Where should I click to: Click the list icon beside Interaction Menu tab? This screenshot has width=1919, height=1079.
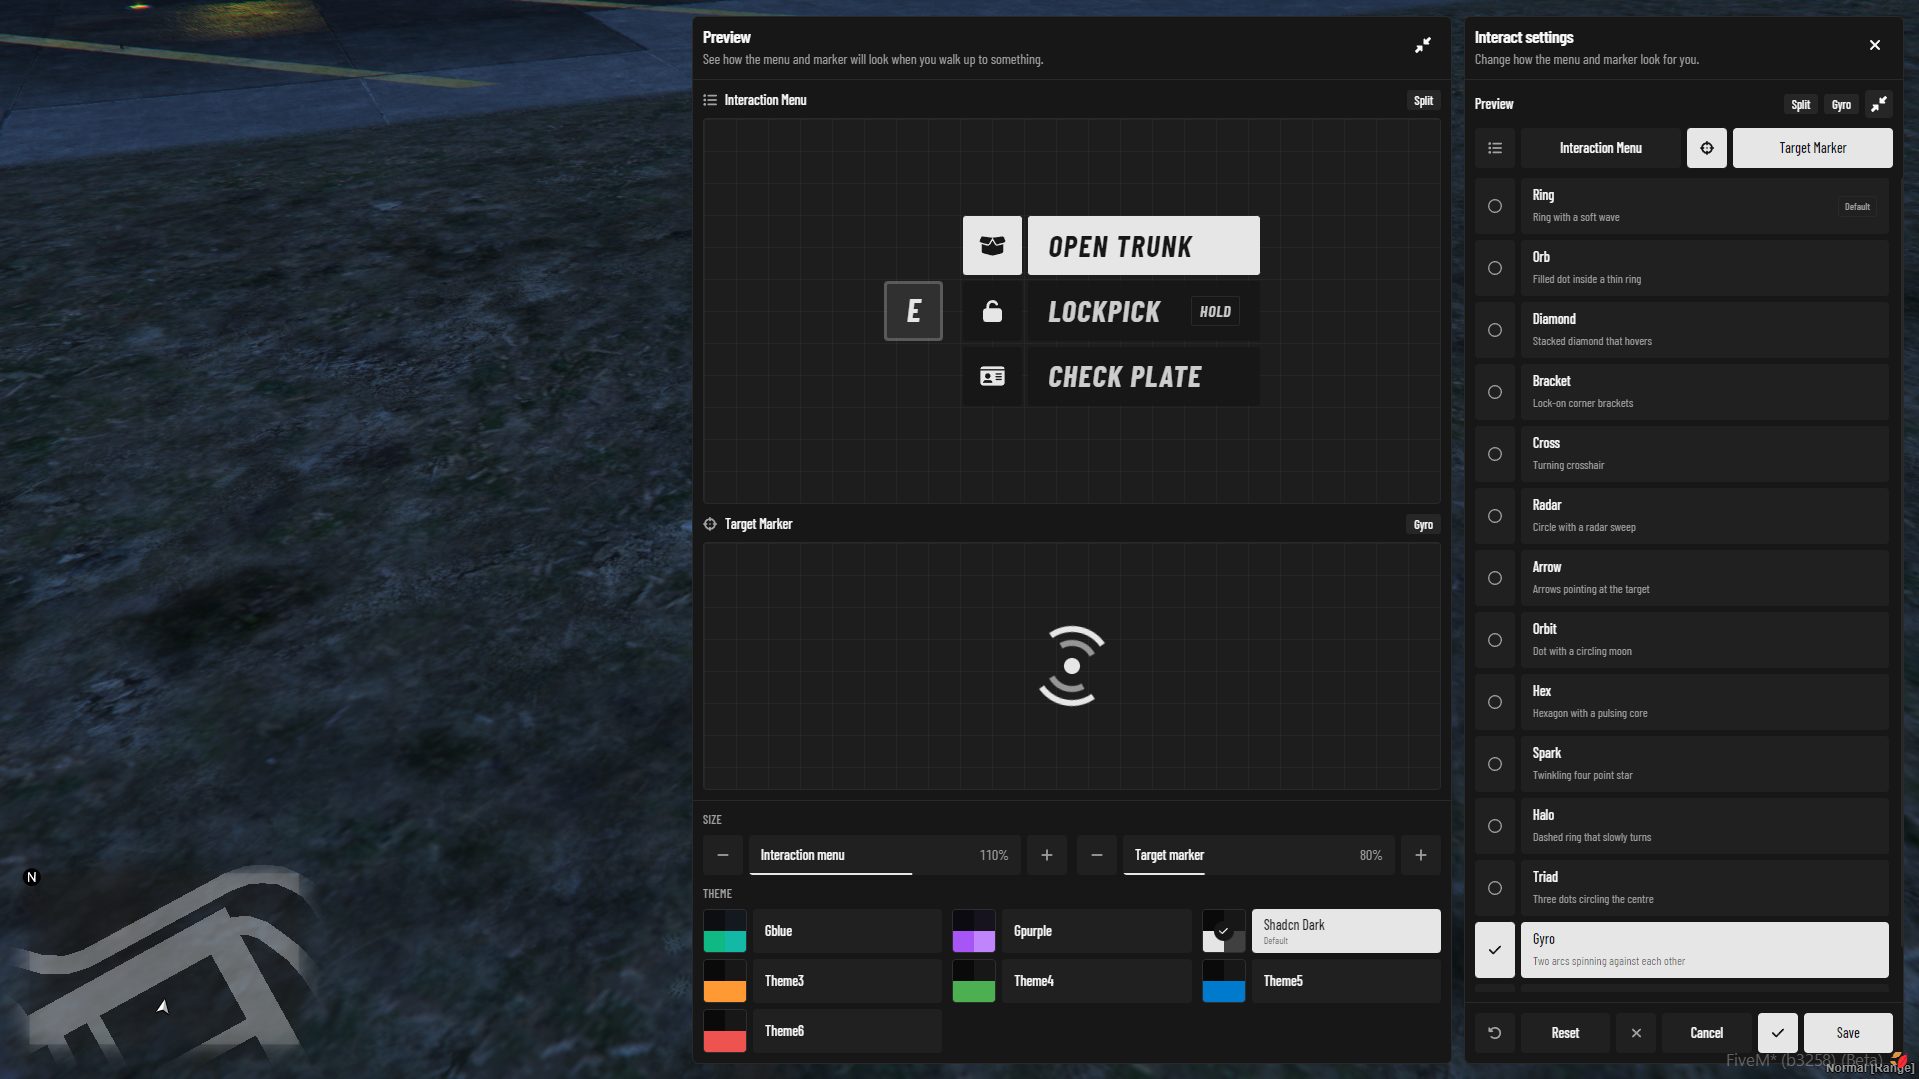[x=1495, y=148]
